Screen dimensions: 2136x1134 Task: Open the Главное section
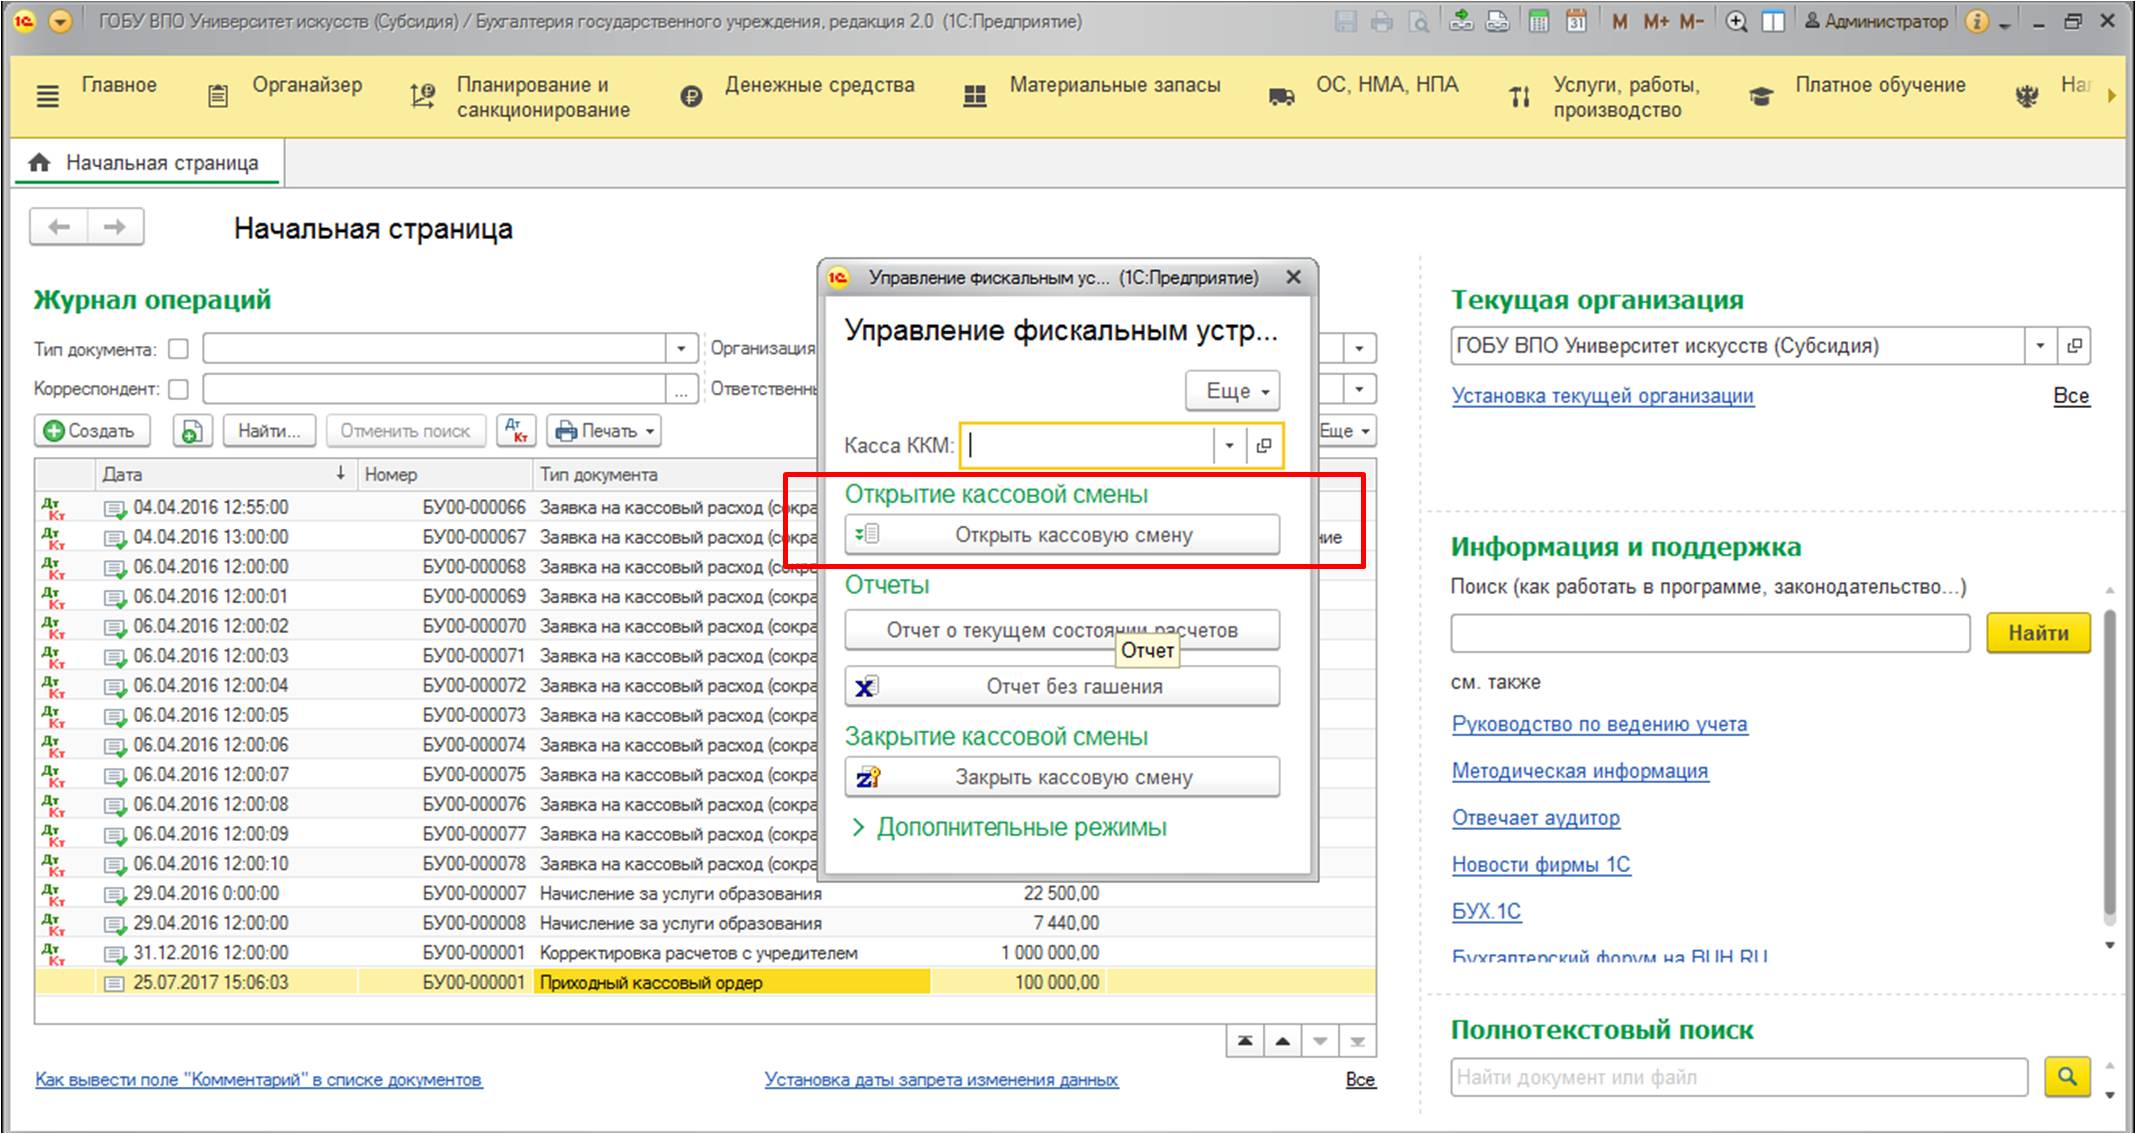(119, 85)
